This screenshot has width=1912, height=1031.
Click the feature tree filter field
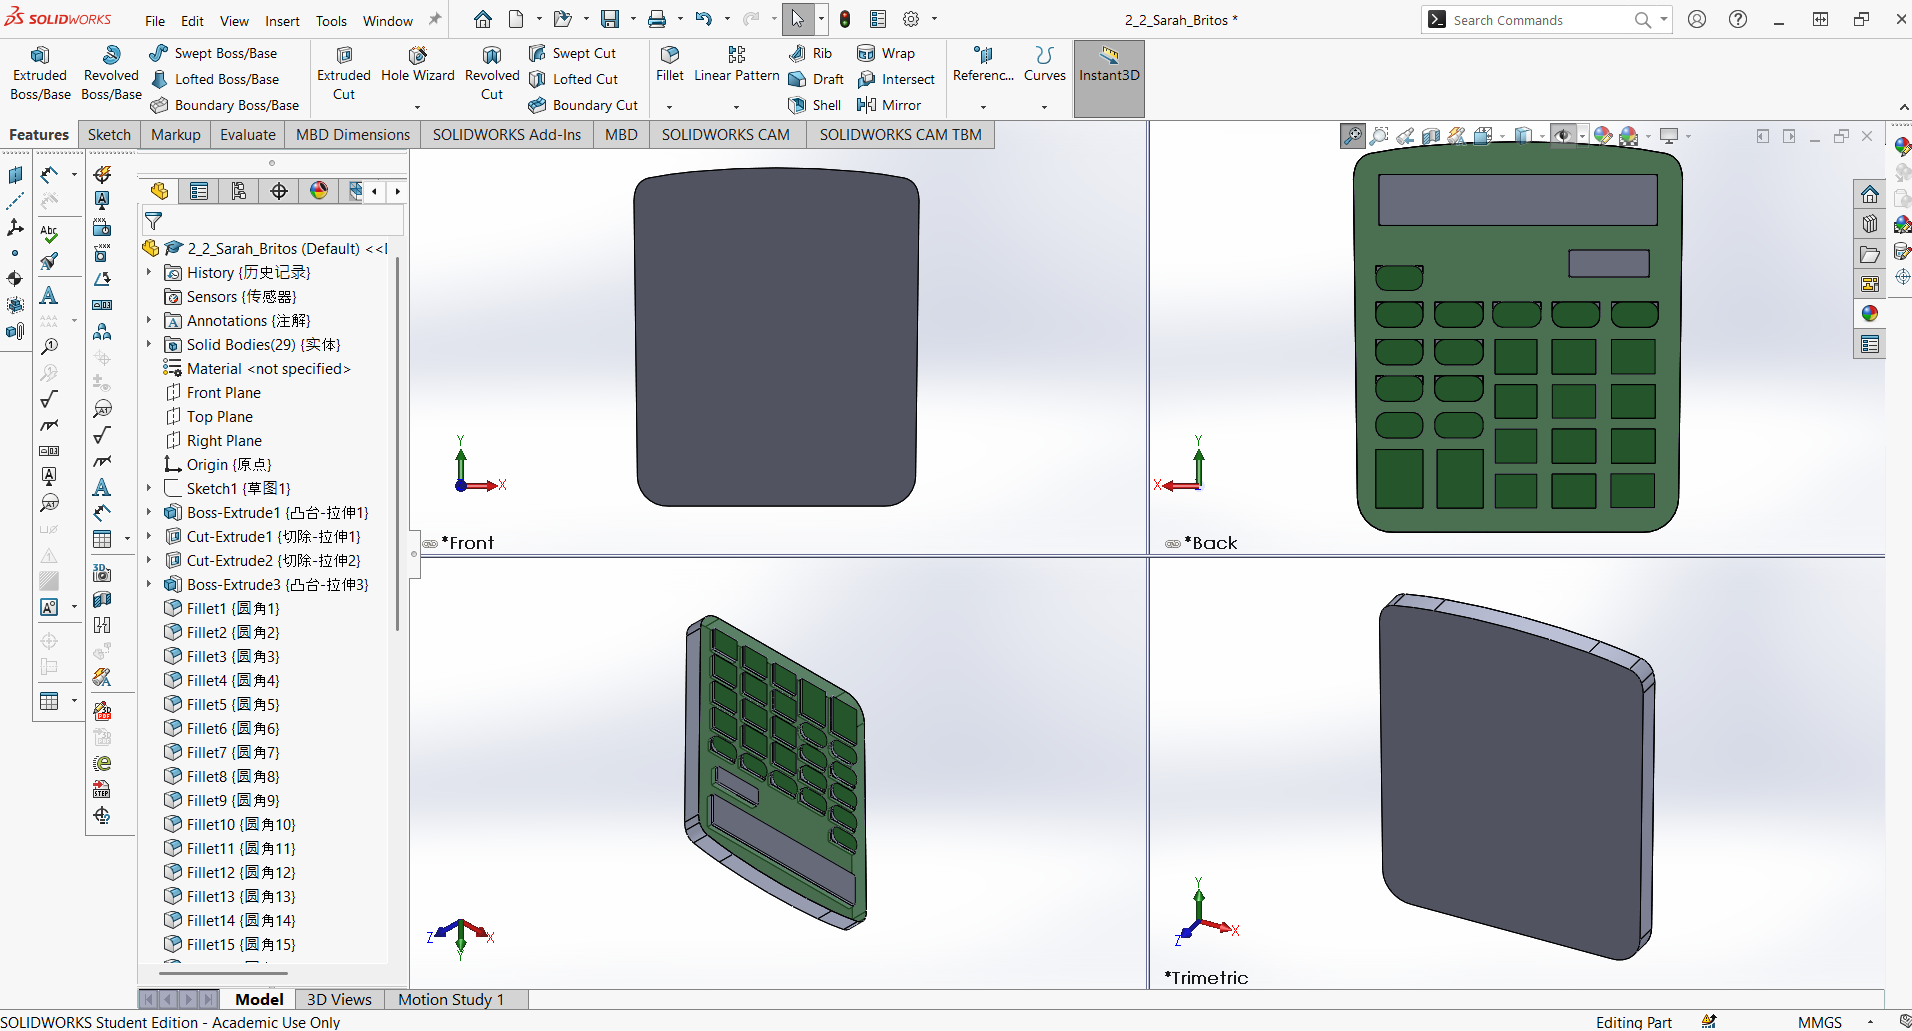coord(273,220)
